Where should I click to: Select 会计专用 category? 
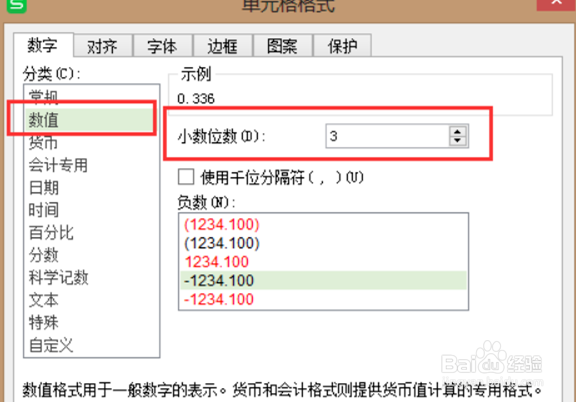pos(91,165)
